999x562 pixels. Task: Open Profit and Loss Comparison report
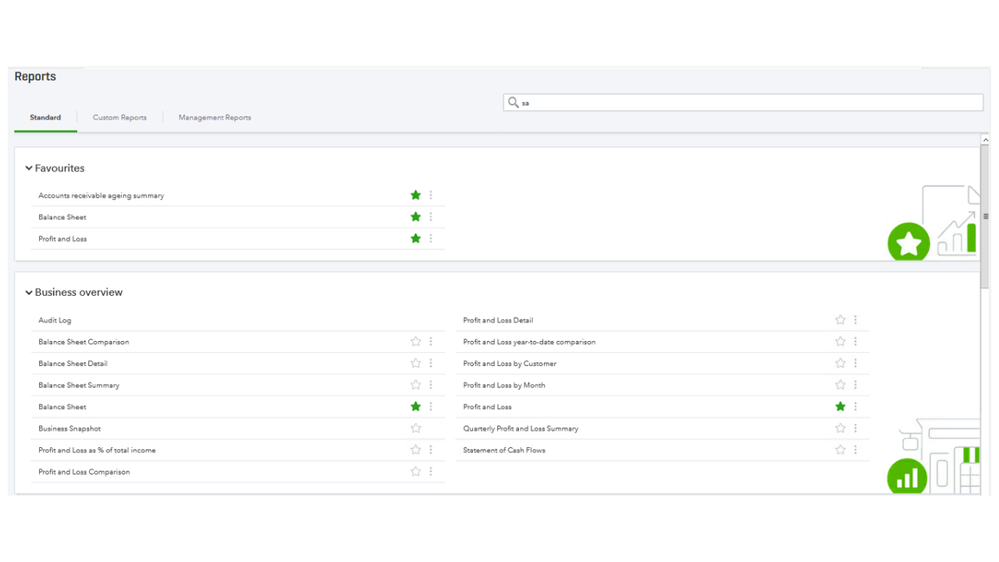click(84, 472)
